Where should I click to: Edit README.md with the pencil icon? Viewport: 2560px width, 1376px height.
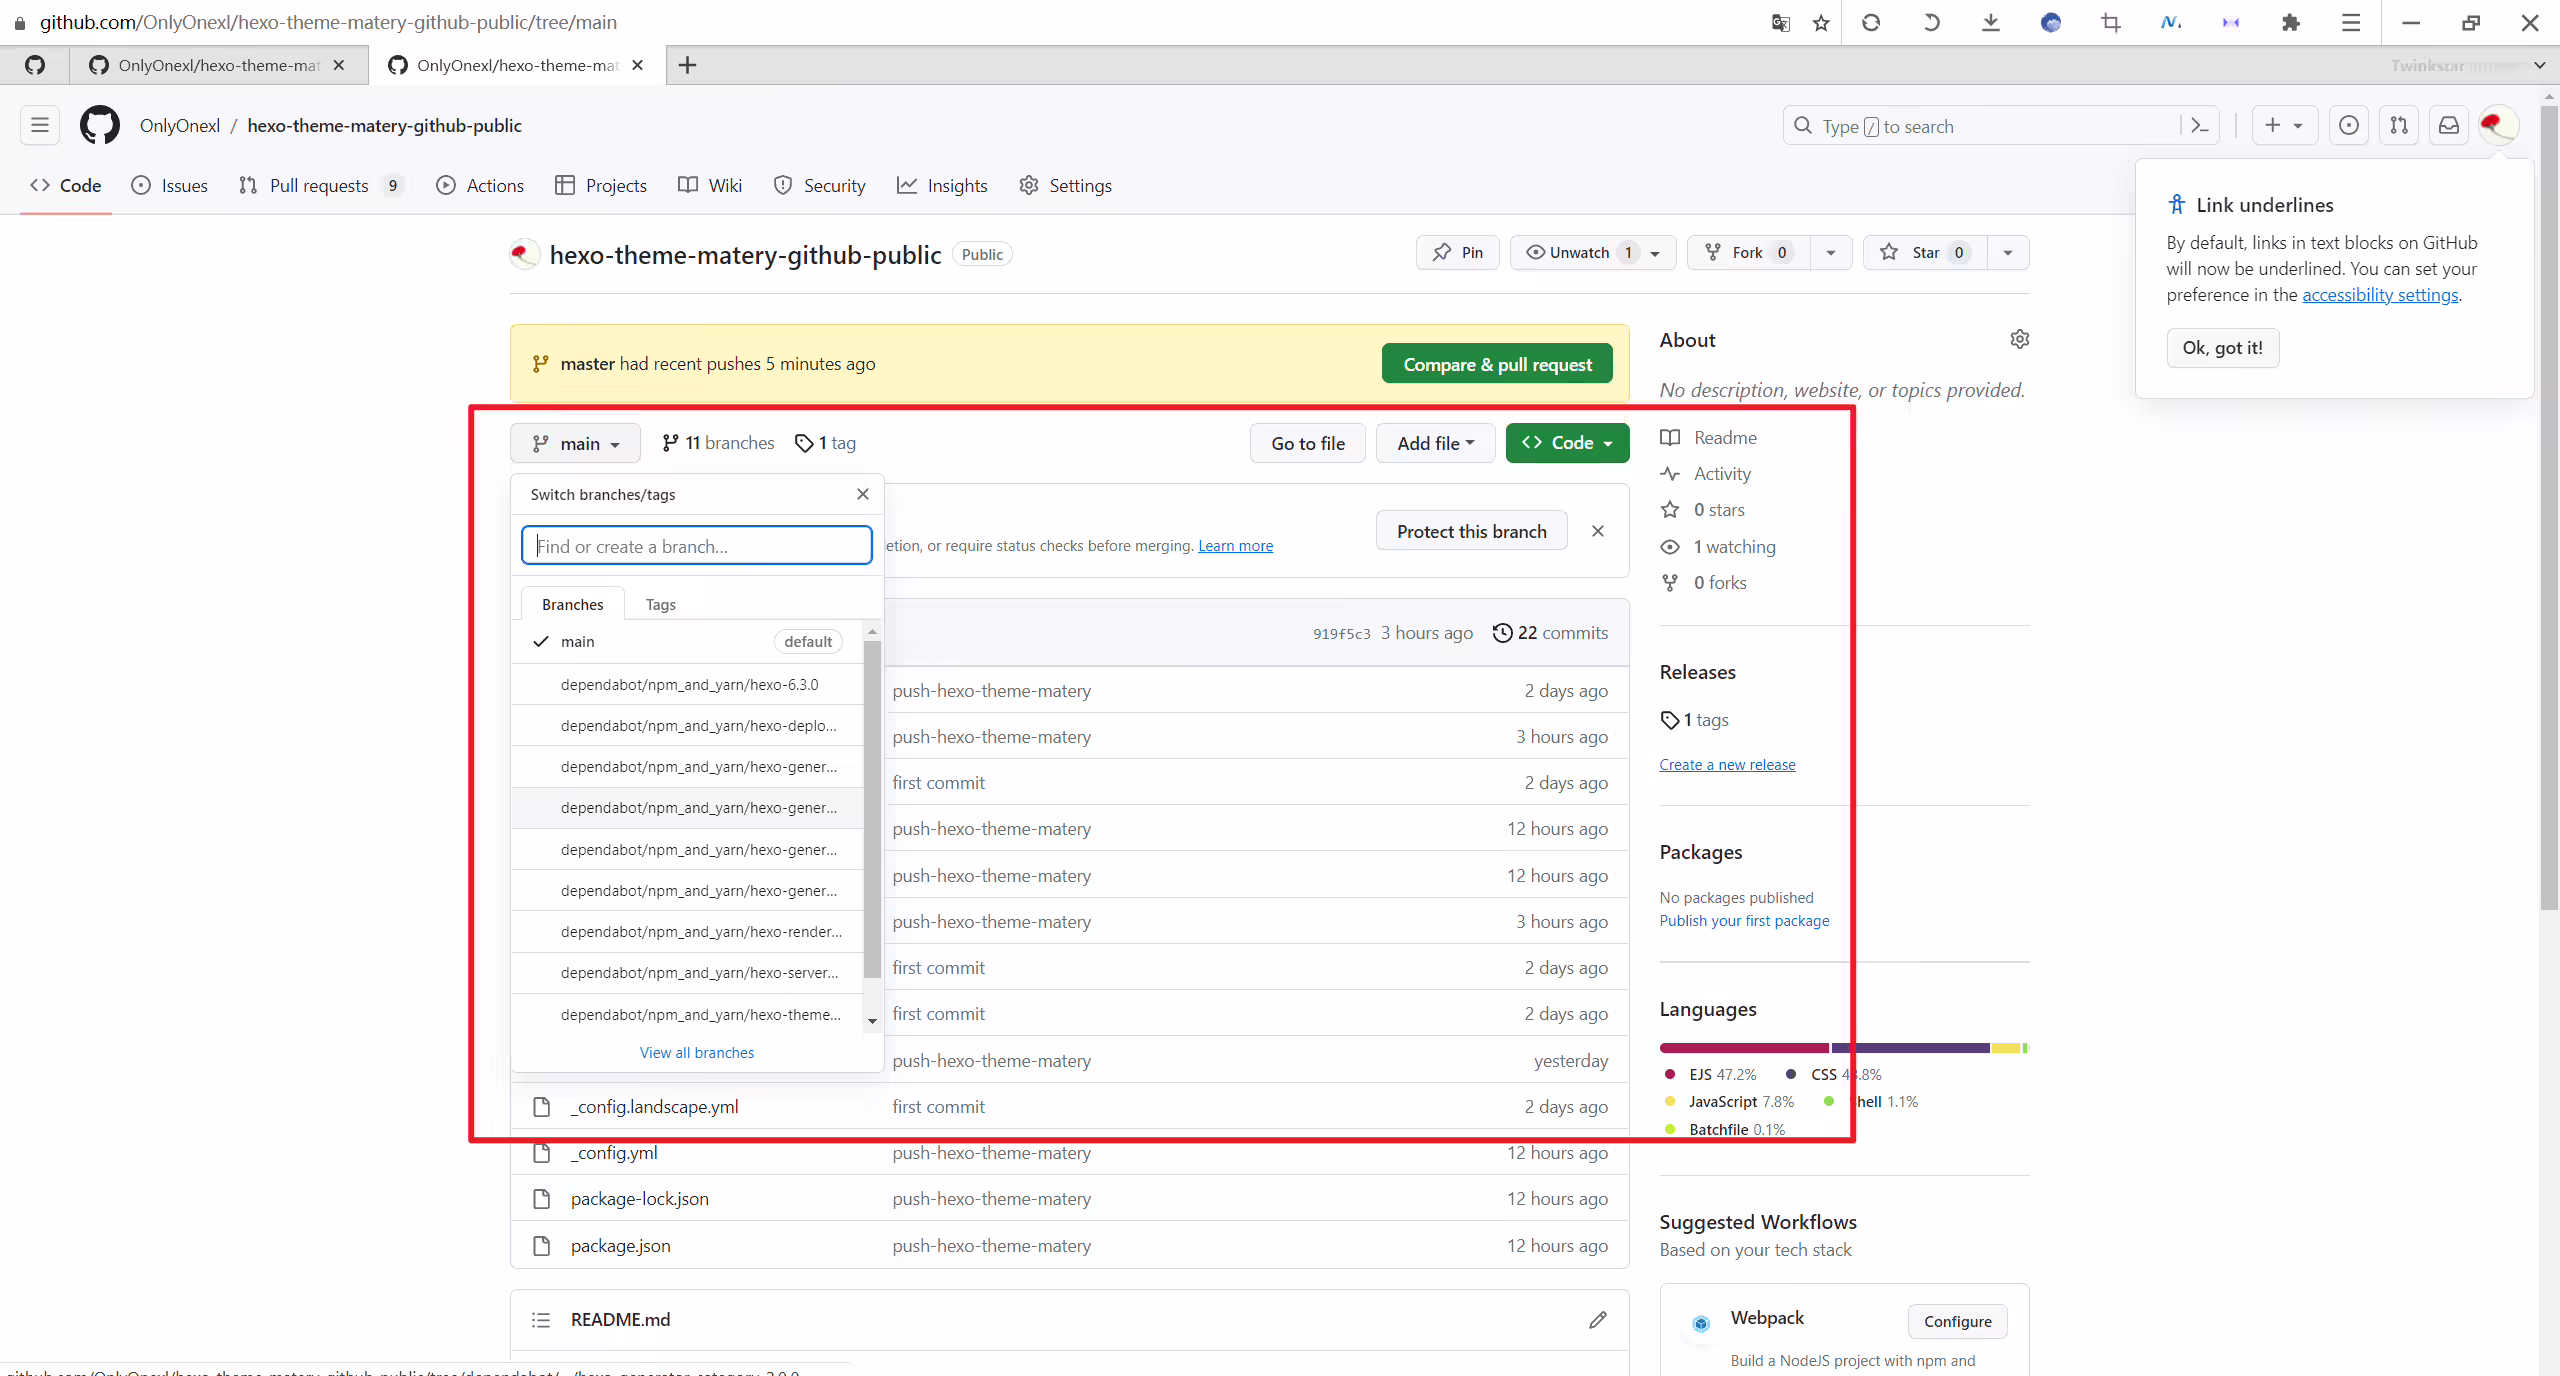tap(1598, 1319)
